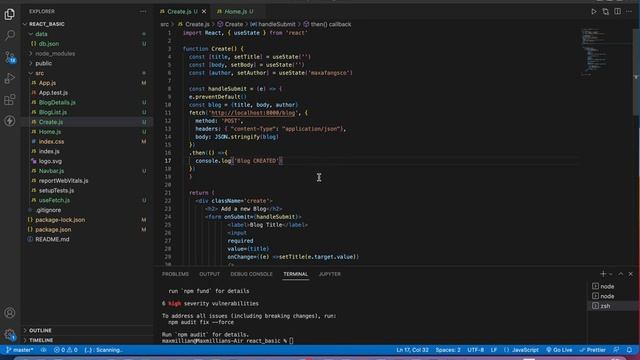Open the Extensions view
Viewport: 640px width, 360px height.
pos(9,99)
